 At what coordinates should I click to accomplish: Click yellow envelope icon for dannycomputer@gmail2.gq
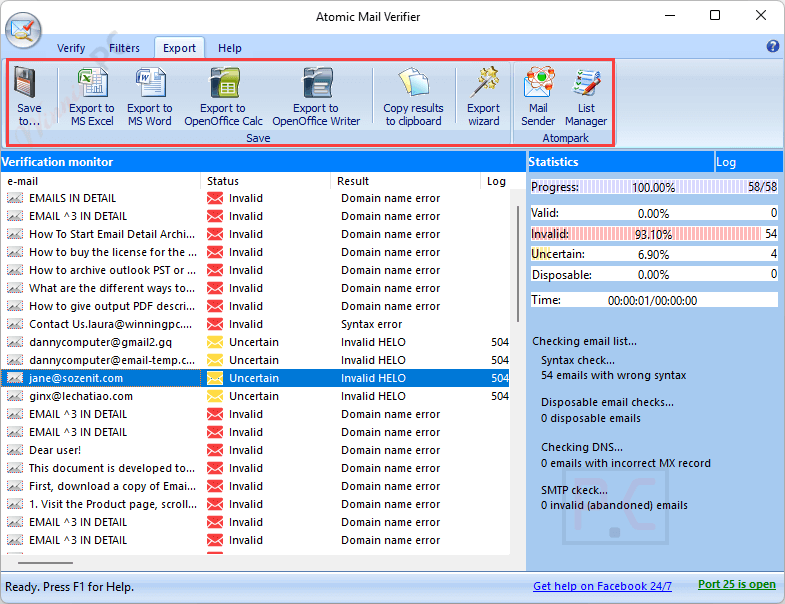click(x=215, y=342)
